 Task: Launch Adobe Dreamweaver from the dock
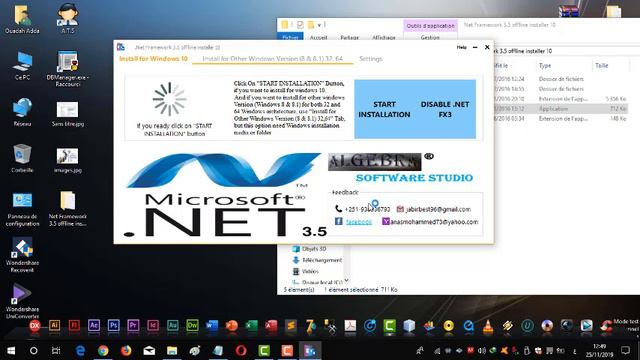point(192,325)
